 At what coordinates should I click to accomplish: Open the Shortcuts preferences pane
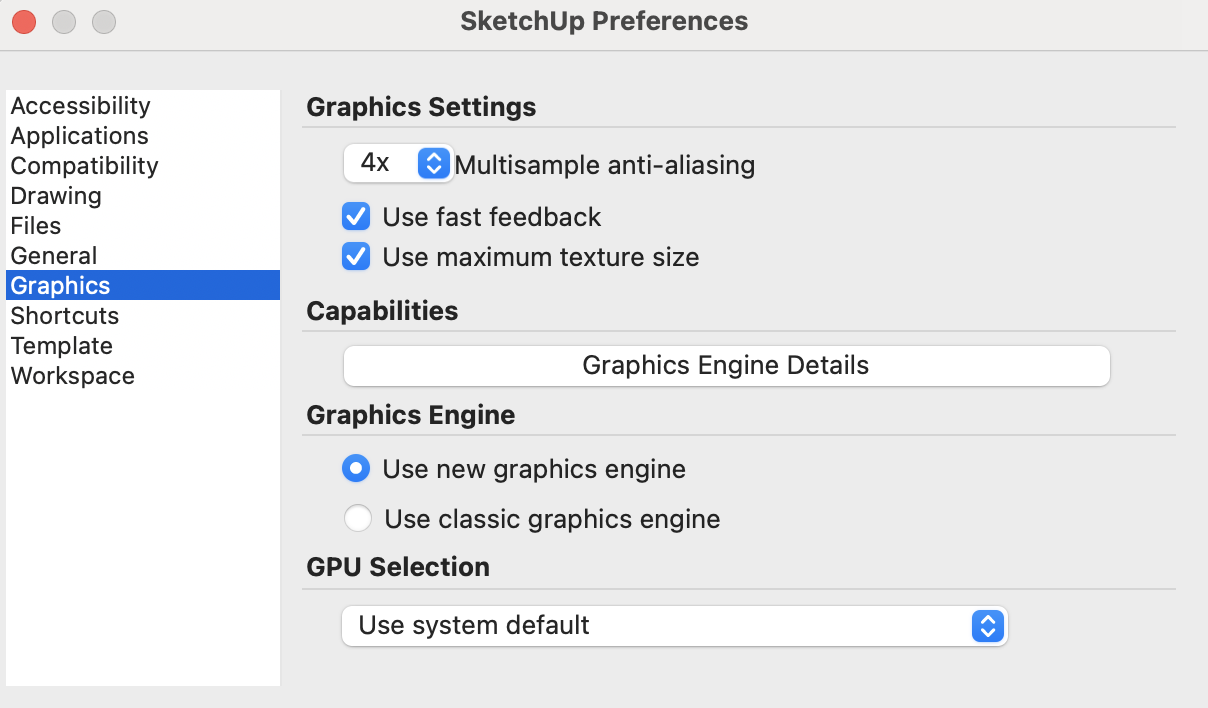[64, 315]
